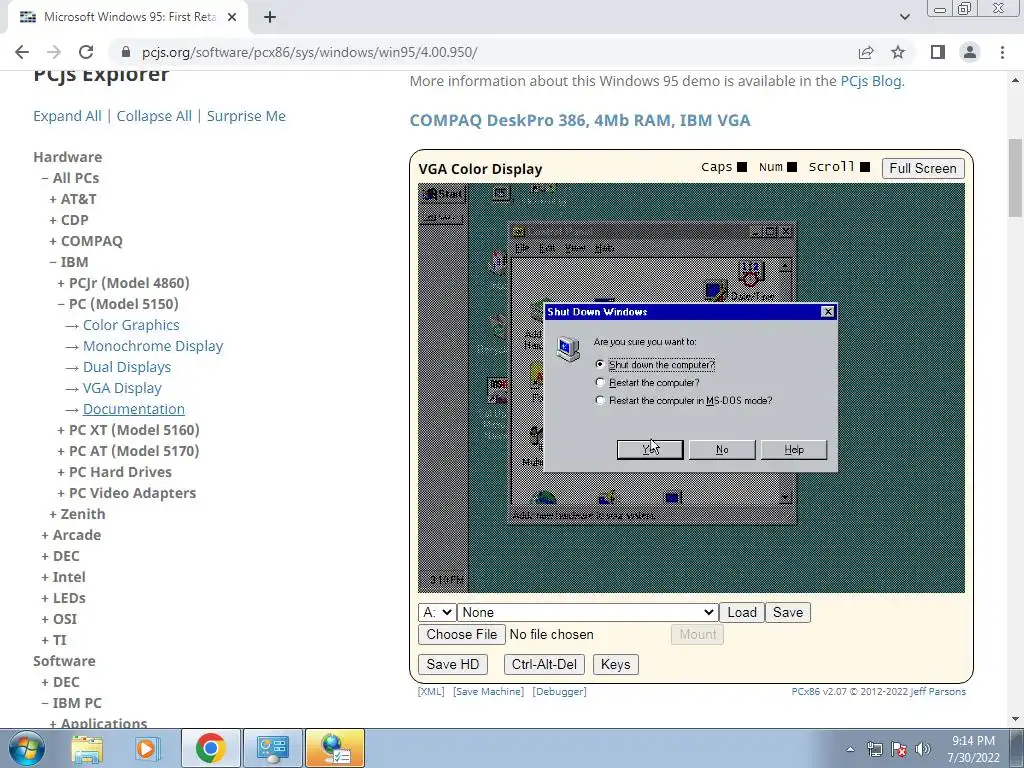The height and width of the screenshot is (768, 1024).
Task: Select 'Restart the computer?' radio option
Action: (x=600, y=383)
